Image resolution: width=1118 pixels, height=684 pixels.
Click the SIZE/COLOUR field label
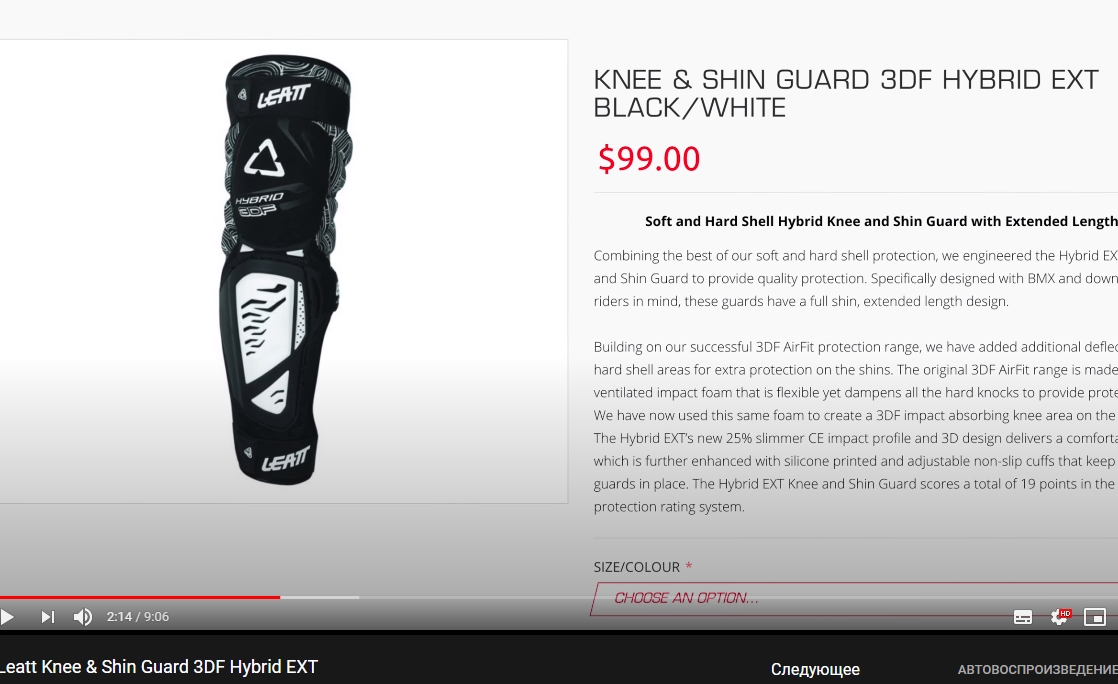click(637, 567)
